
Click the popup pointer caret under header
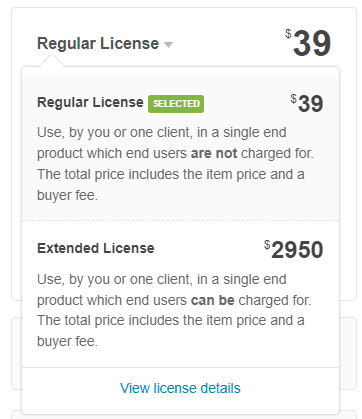coord(51,61)
